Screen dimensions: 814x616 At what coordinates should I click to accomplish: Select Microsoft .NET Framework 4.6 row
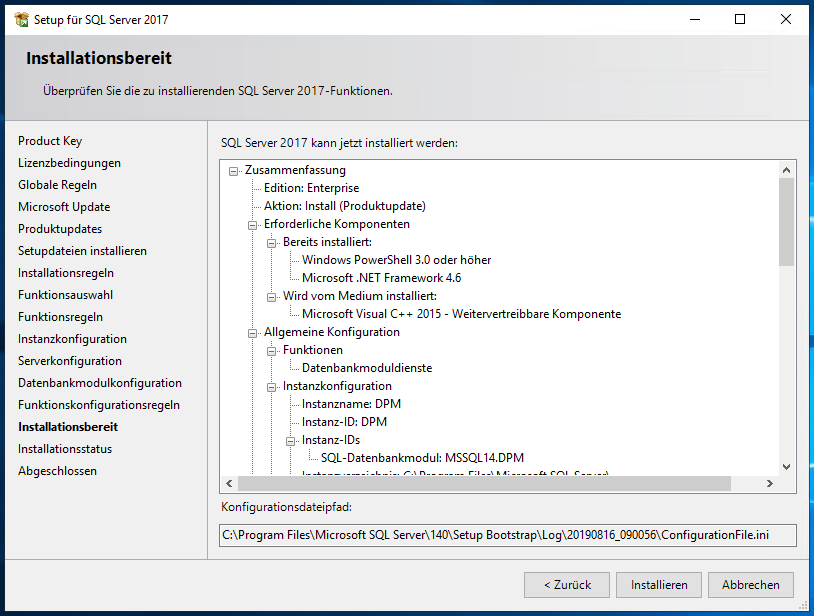[x=382, y=278]
